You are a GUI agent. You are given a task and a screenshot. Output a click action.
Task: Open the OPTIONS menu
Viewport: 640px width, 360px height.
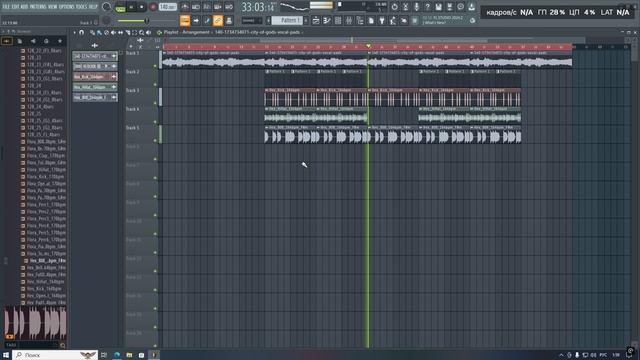[67, 7]
